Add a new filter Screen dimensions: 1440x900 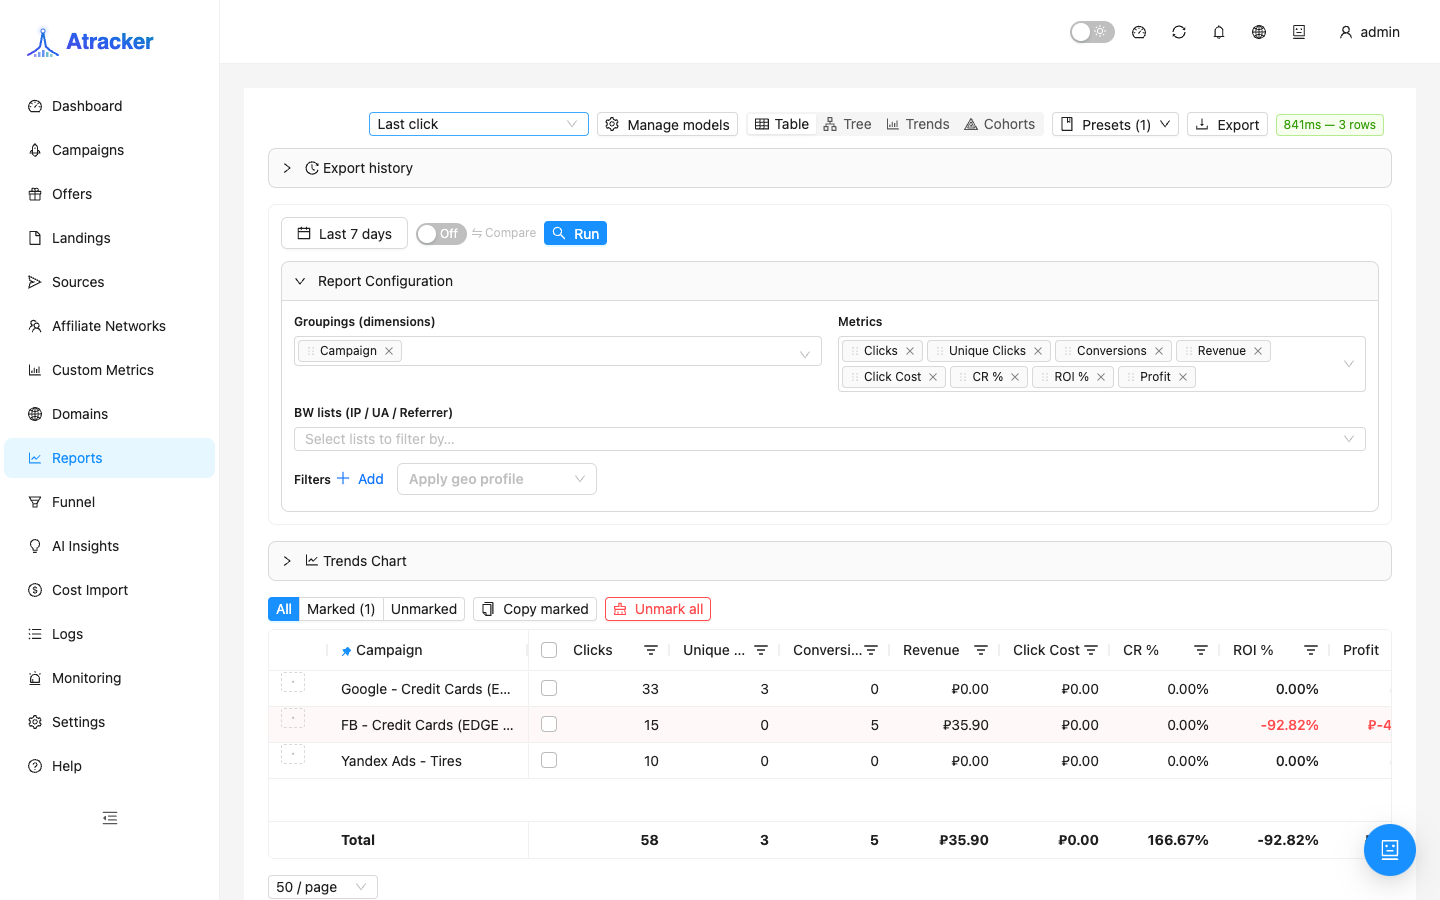pyautogui.click(x=361, y=479)
